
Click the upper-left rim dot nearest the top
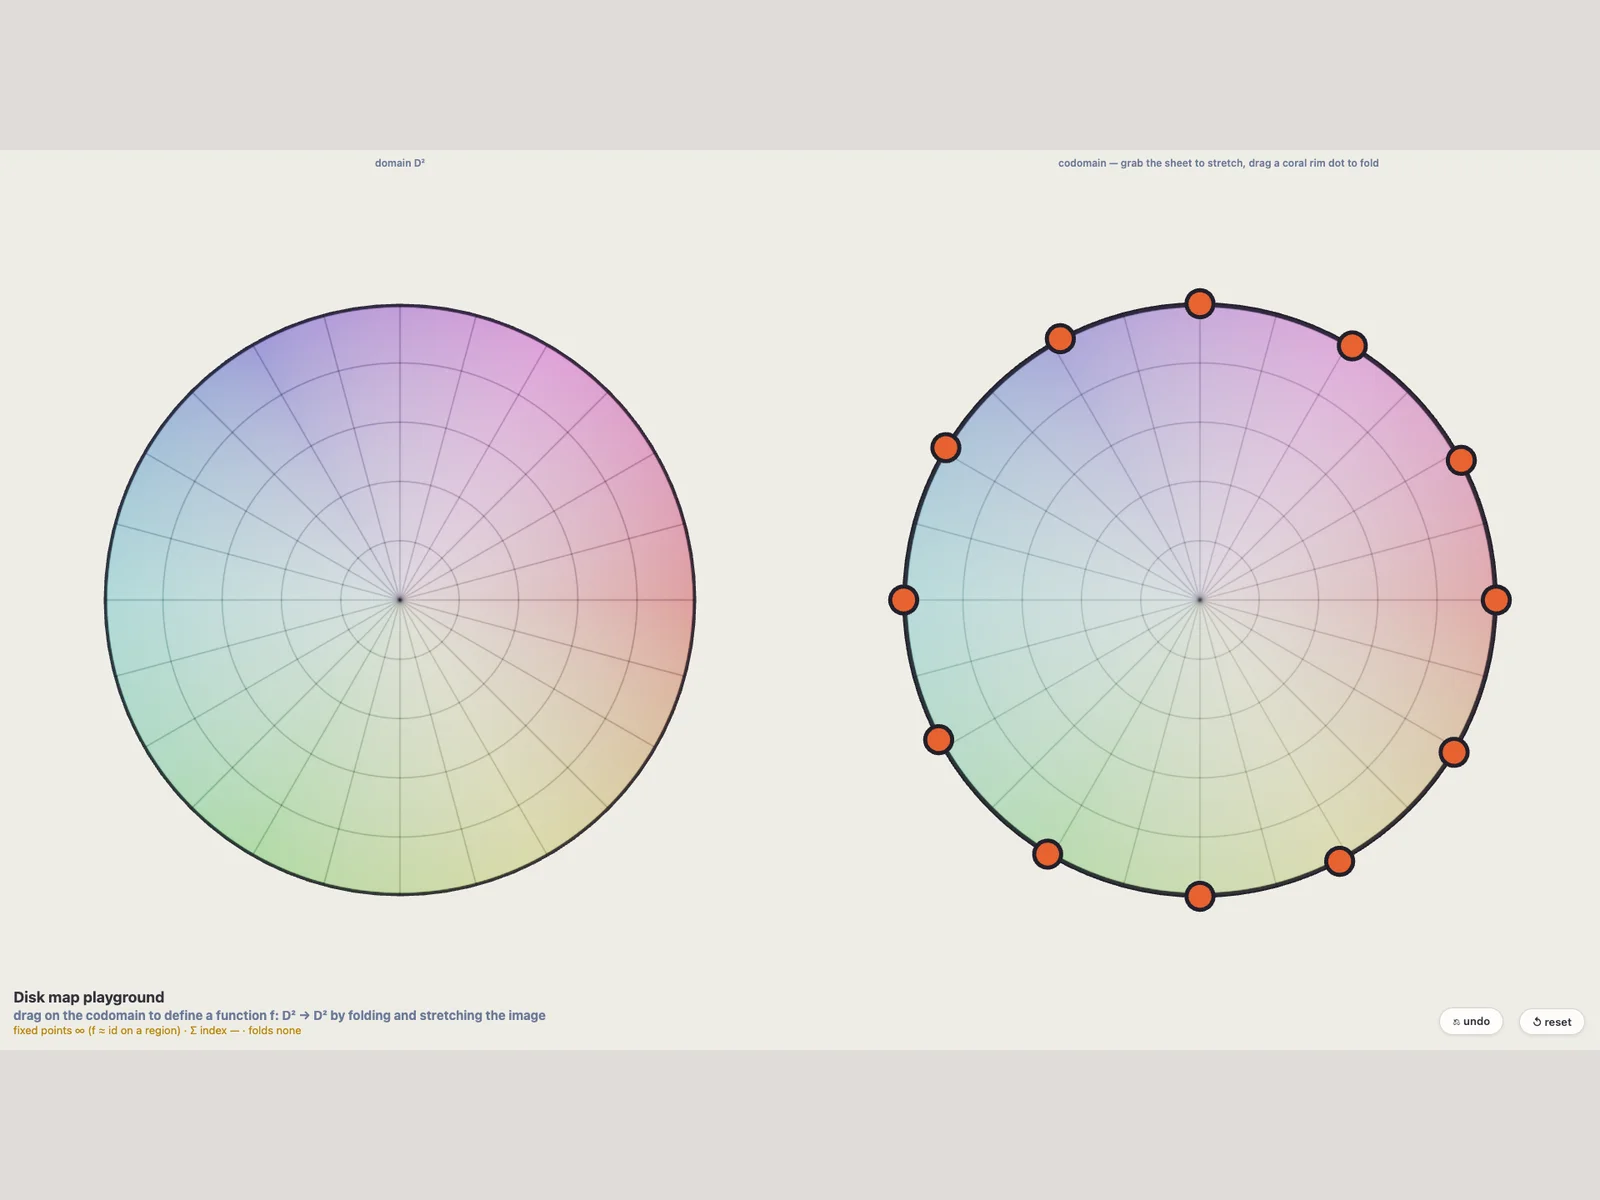tap(1060, 339)
